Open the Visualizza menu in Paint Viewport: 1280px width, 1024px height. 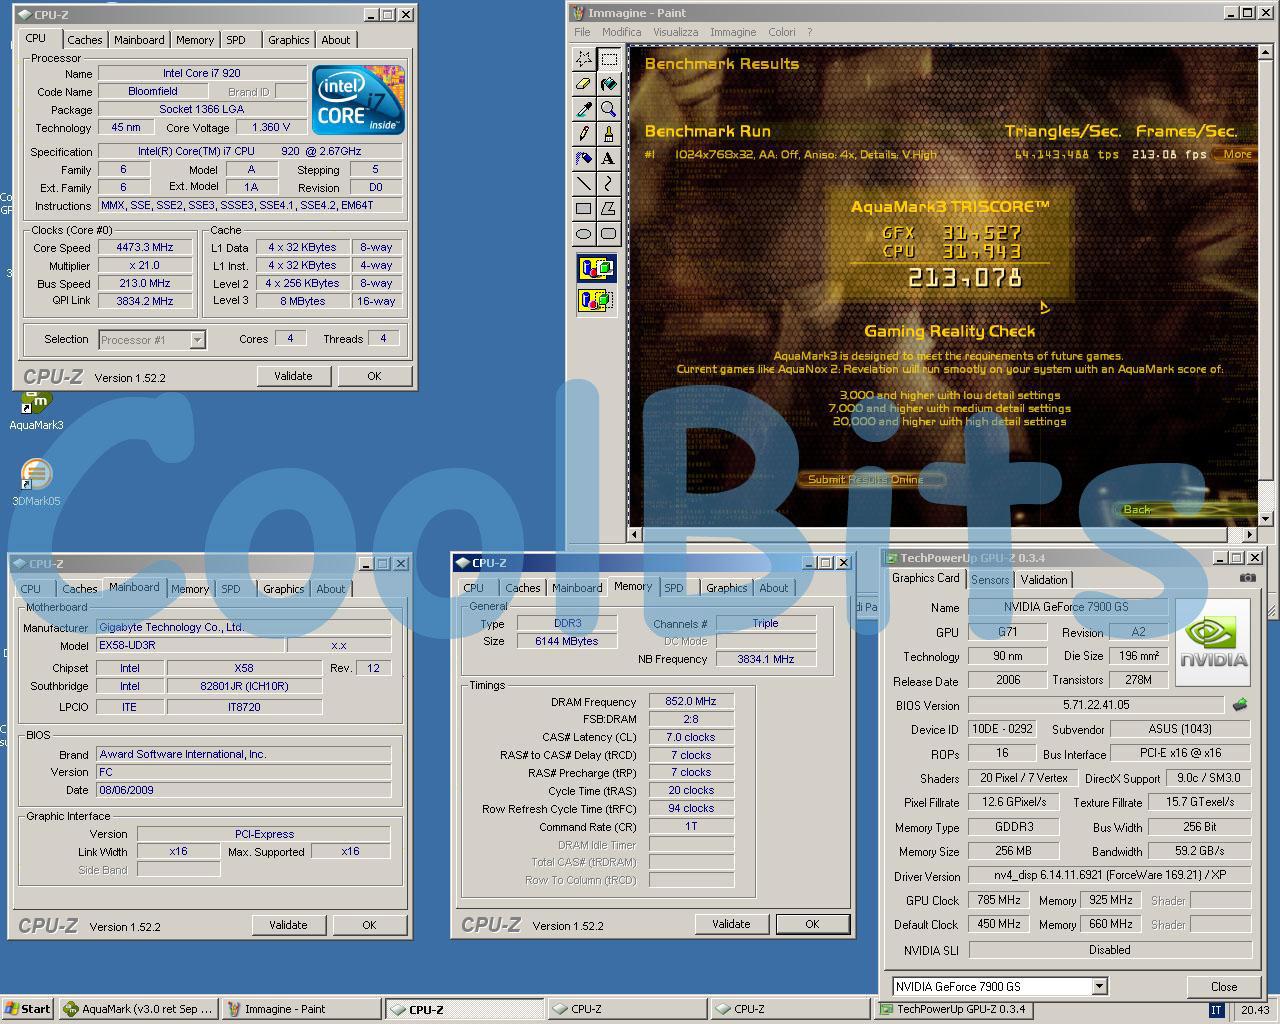[676, 32]
